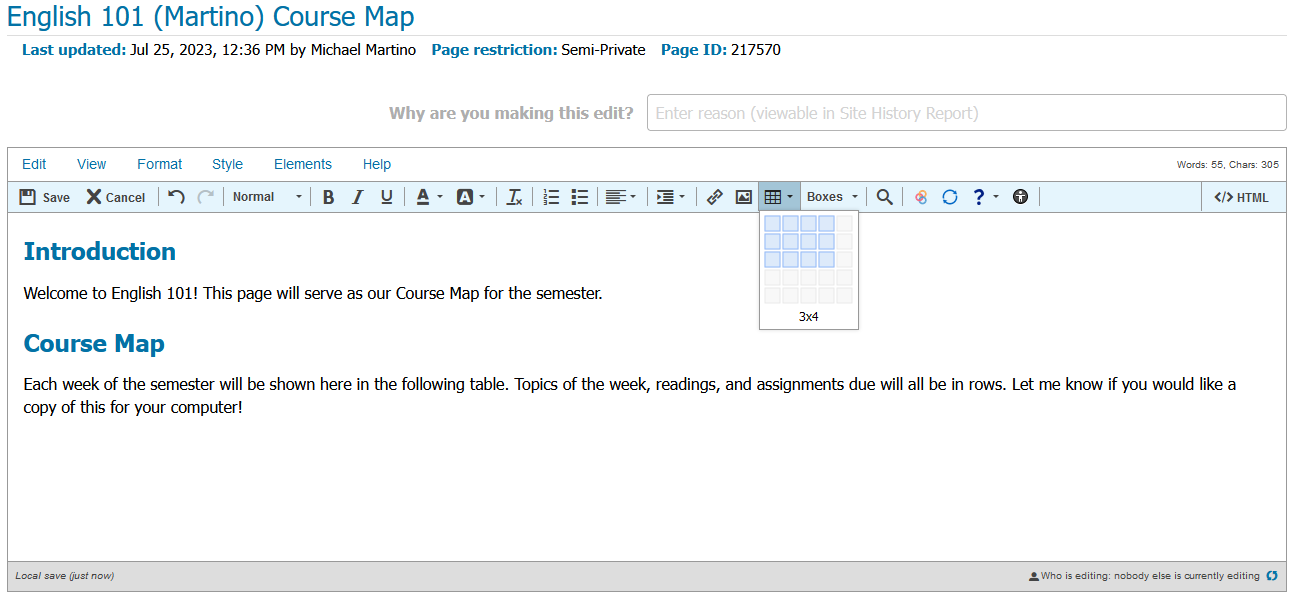The image size is (1291, 593).
Task: Insert a numbered list
Action: pyautogui.click(x=551, y=197)
